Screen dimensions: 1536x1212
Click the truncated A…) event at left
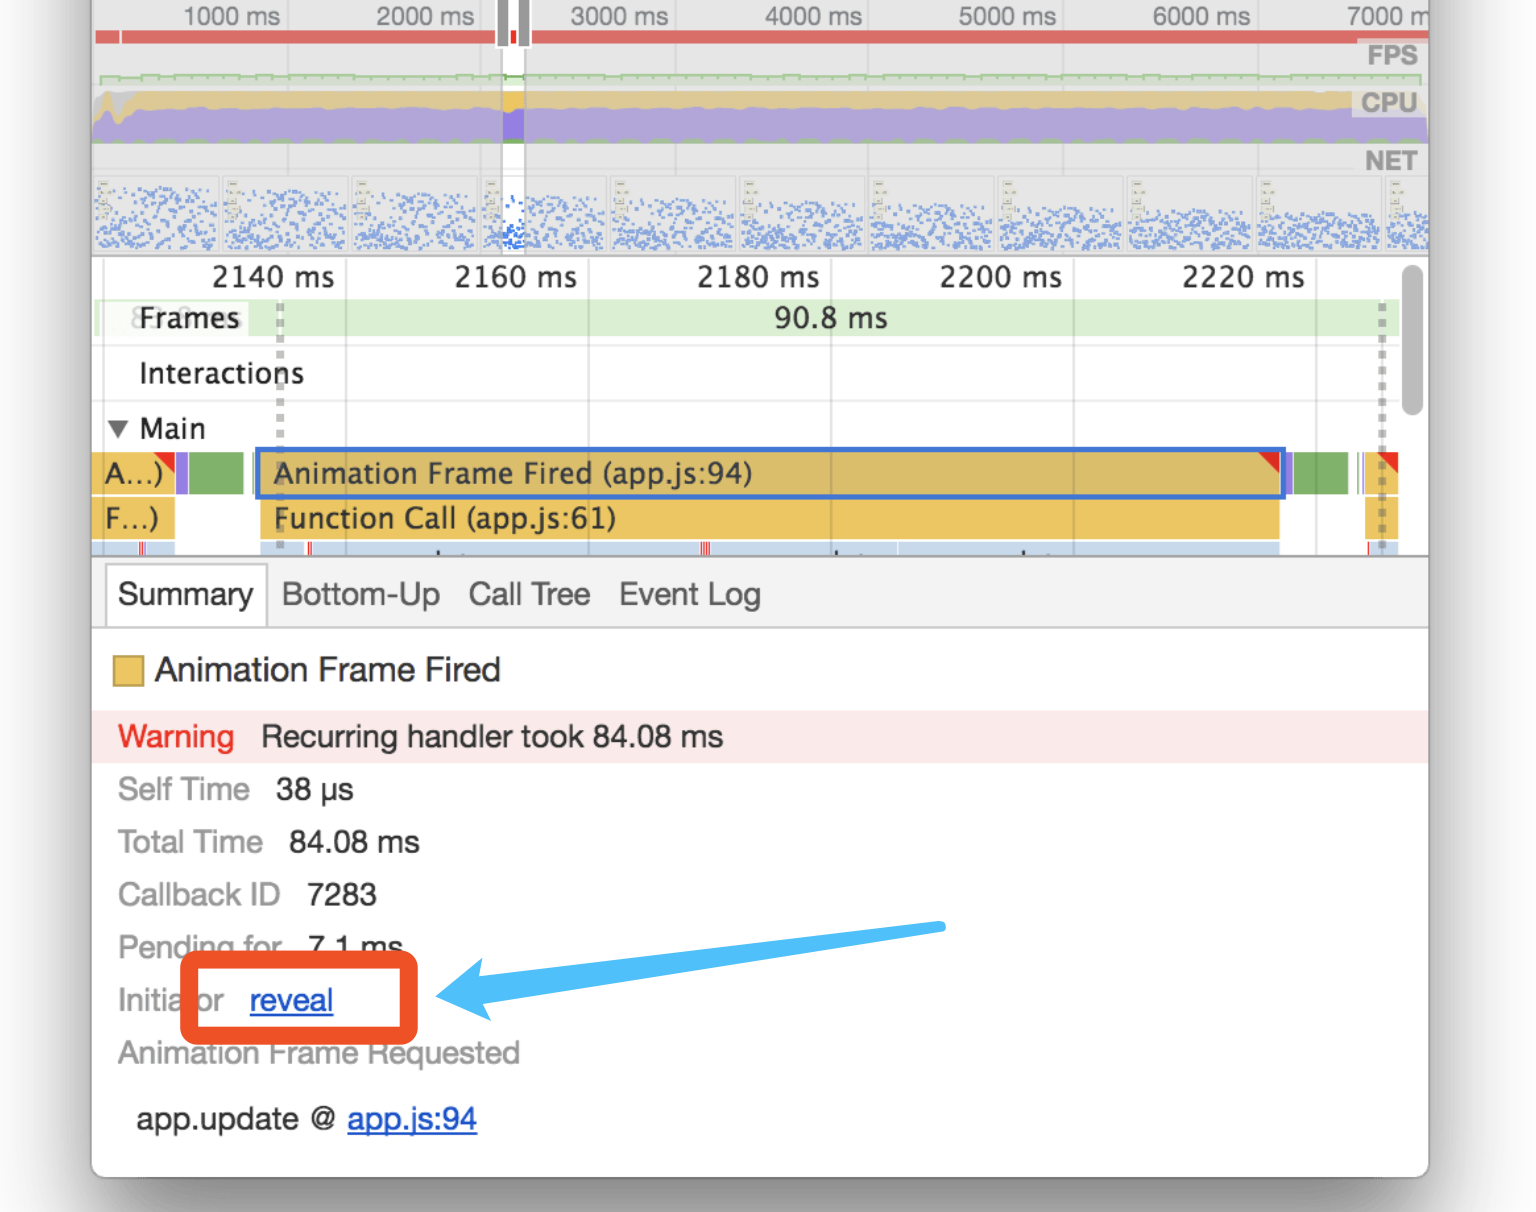coord(134,473)
